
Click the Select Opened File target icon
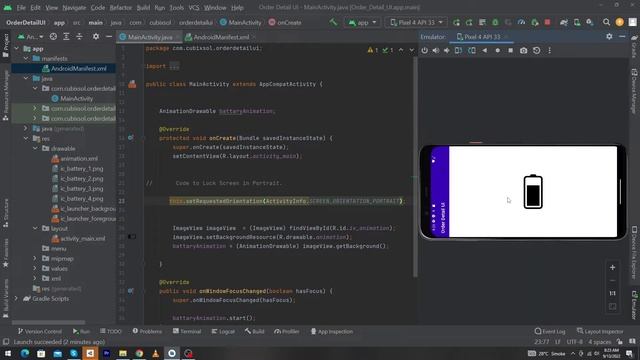(53, 37)
